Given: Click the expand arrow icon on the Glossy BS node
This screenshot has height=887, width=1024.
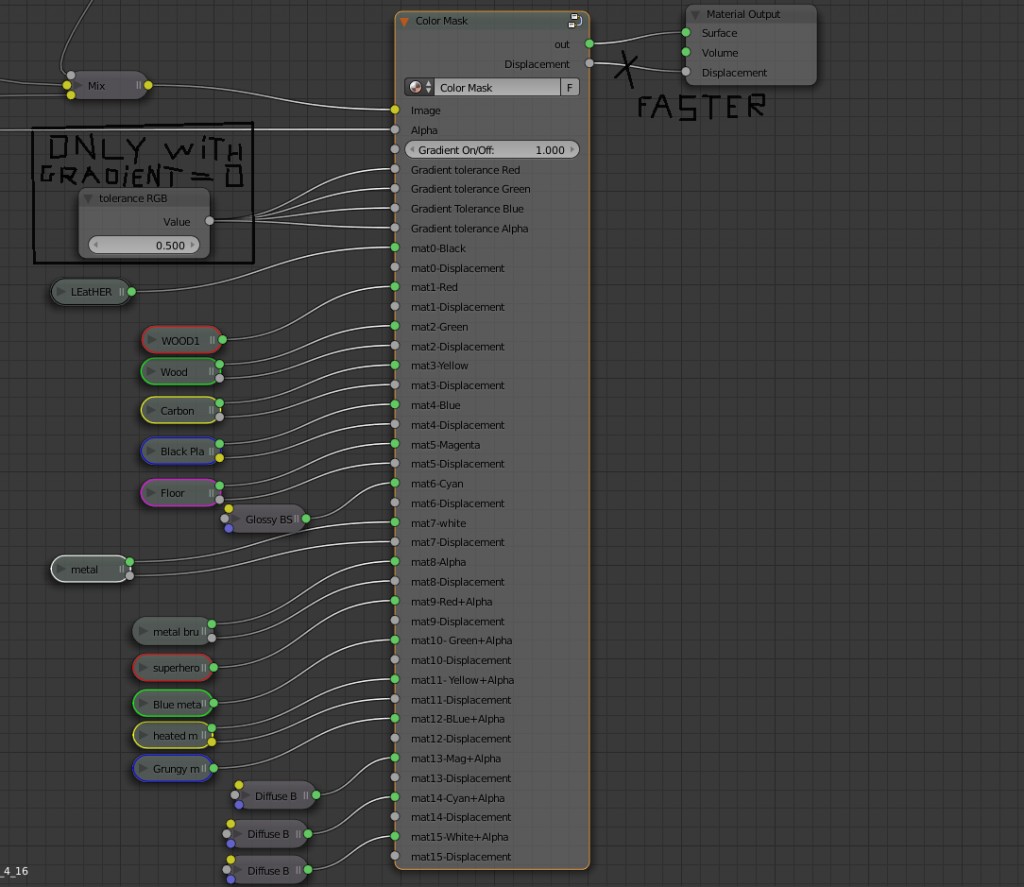Looking at the screenshot, I should (236, 518).
